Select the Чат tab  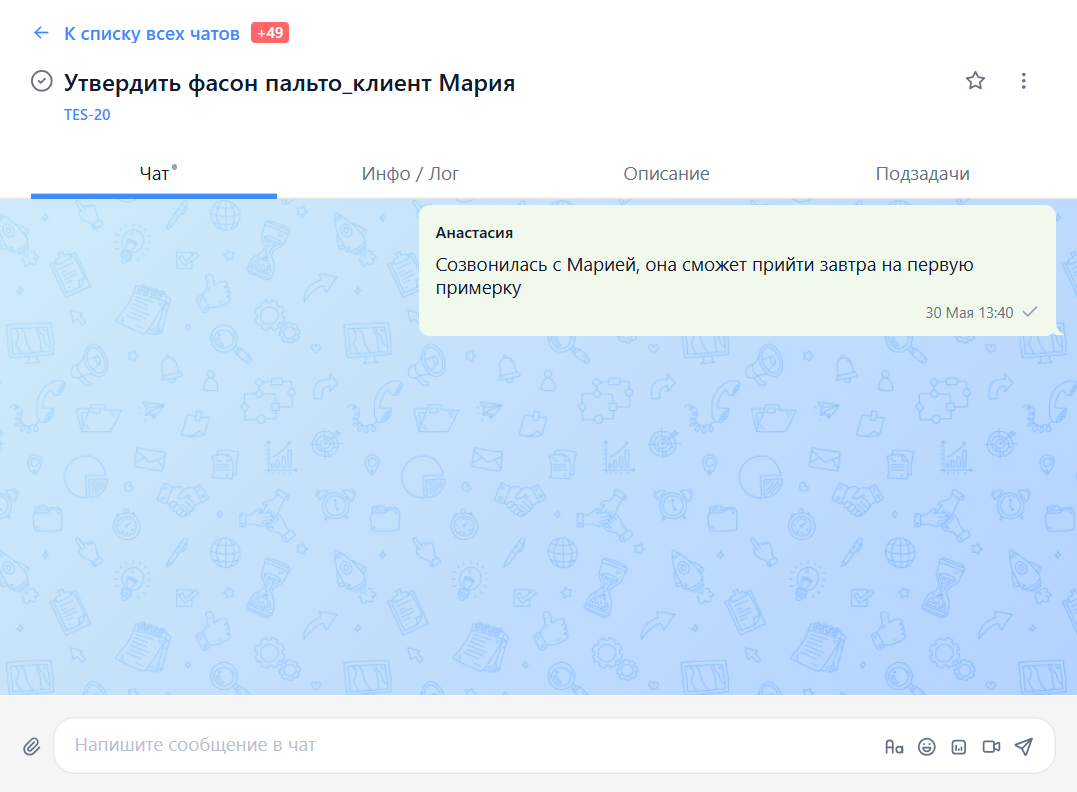[x=153, y=172]
